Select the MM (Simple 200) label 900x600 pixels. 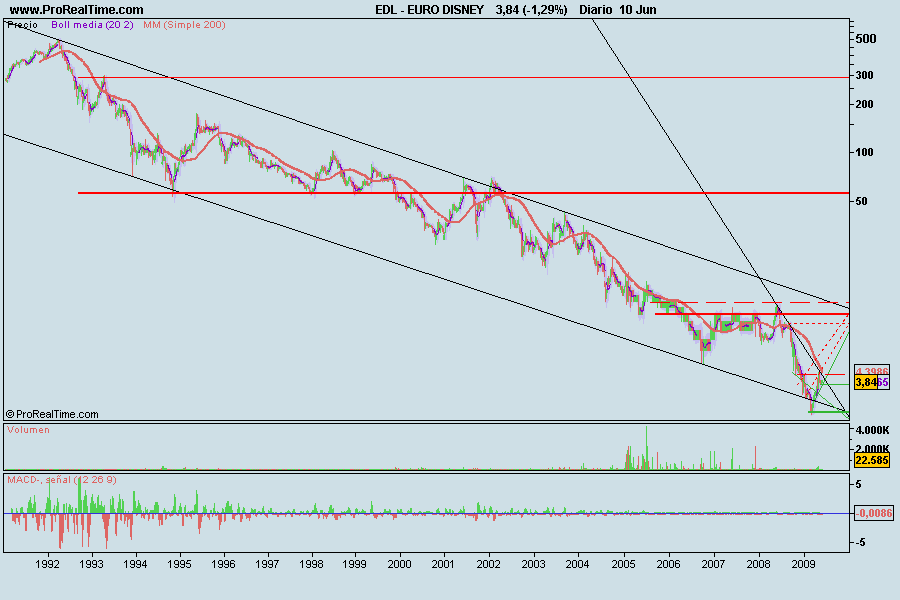[x=184, y=25]
